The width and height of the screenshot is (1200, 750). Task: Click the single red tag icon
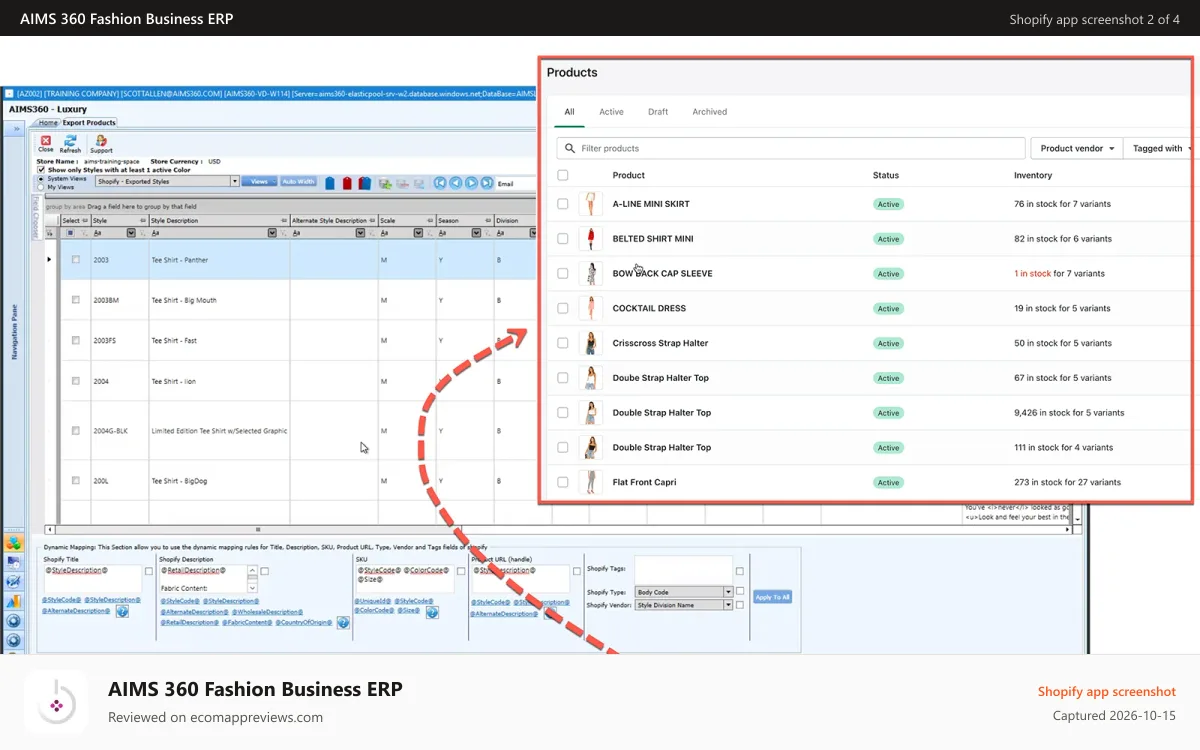346,183
